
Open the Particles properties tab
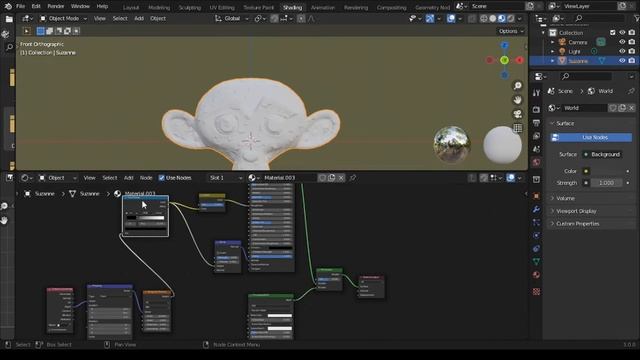[536, 222]
